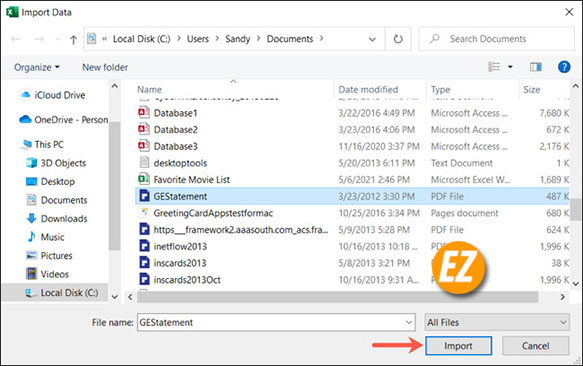Click the Import button
The height and width of the screenshot is (366, 583).
point(458,346)
